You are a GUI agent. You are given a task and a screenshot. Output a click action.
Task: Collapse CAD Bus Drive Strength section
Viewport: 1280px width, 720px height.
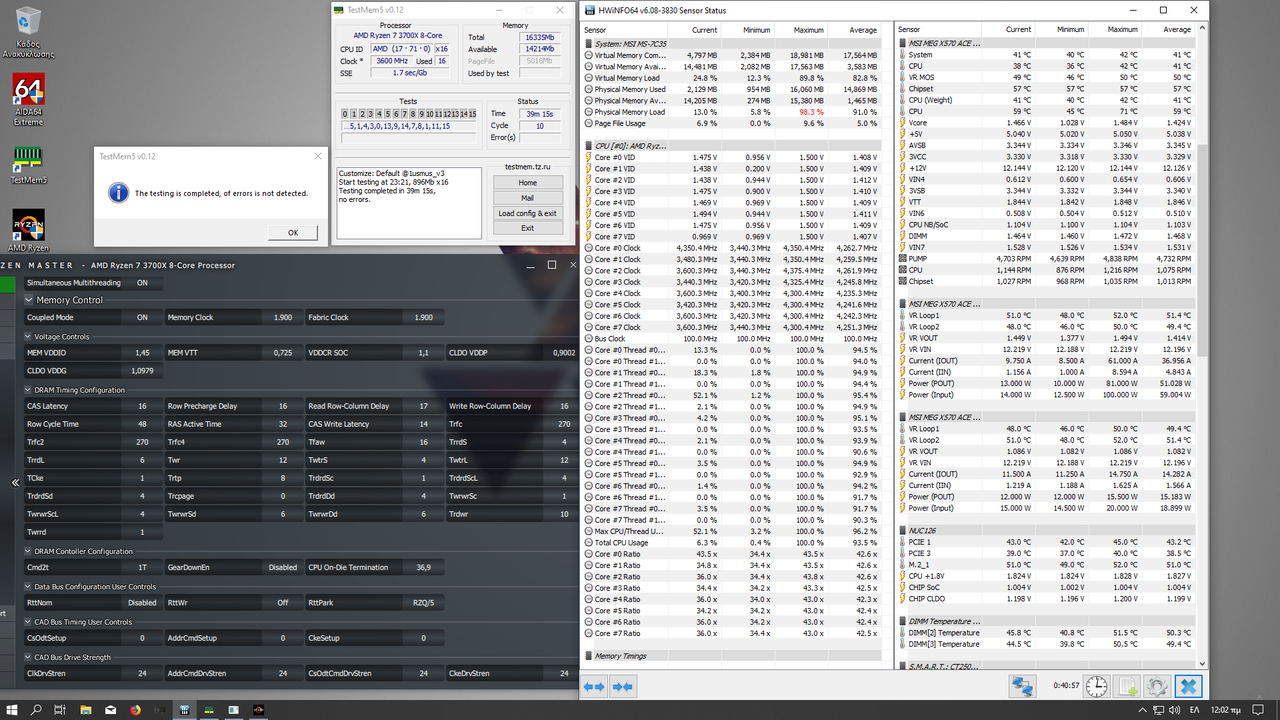point(27,657)
